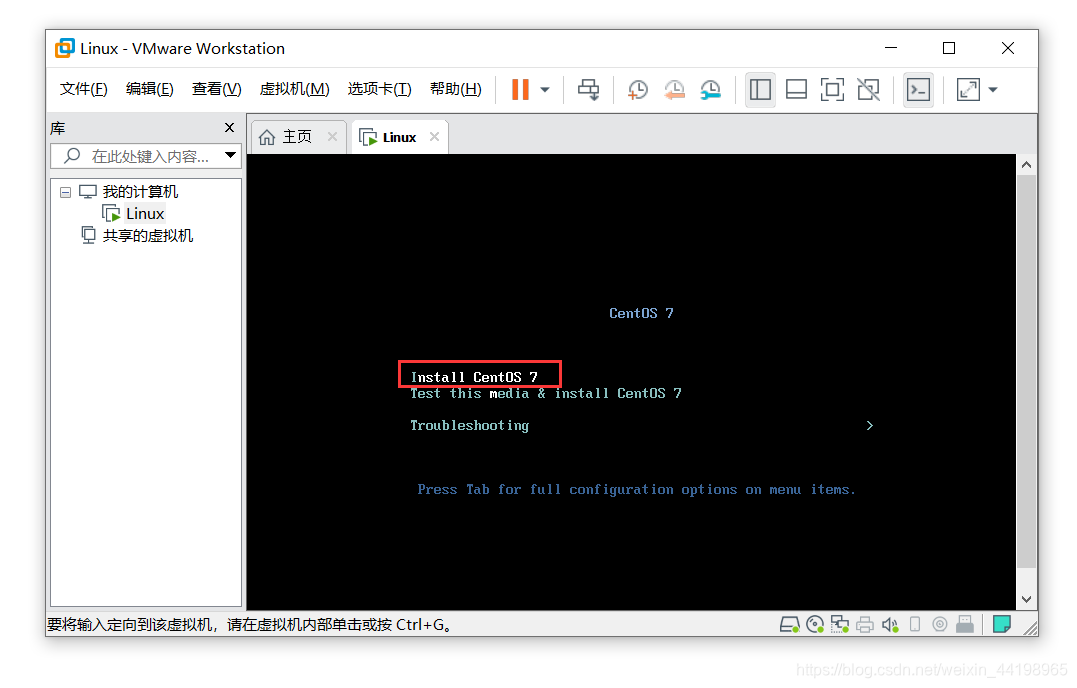Screen dimensions: 1077x688
Task: Maximize the VMware Workstation window
Action: point(949,48)
